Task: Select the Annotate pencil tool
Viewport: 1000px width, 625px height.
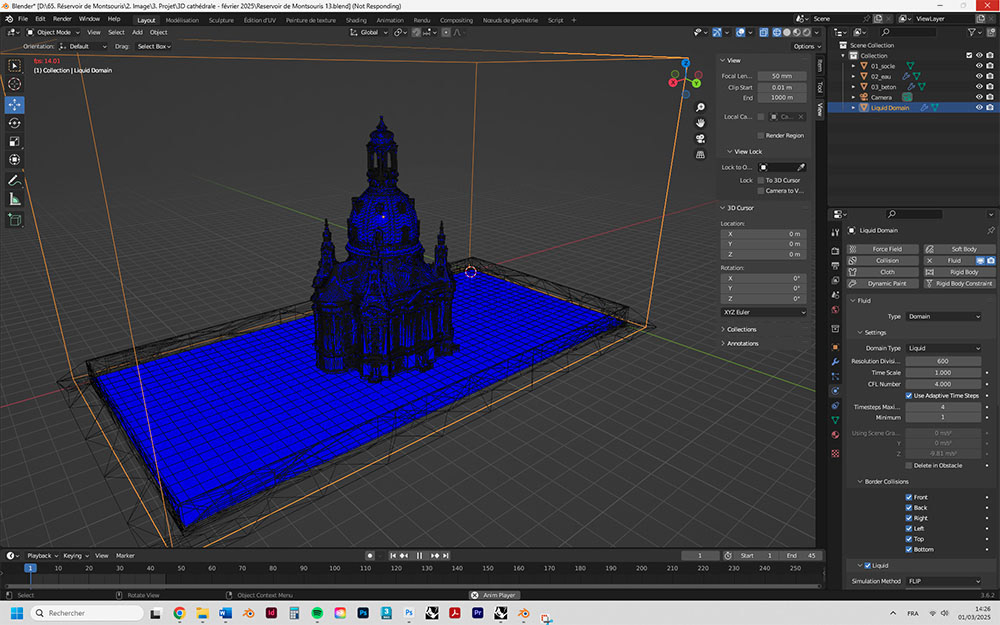Action: coord(15,181)
